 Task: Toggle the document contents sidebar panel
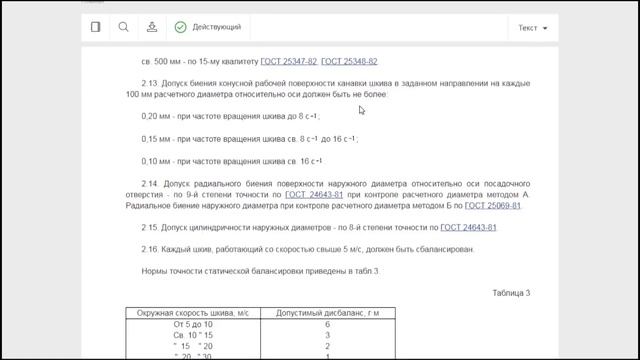coord(96,27)
